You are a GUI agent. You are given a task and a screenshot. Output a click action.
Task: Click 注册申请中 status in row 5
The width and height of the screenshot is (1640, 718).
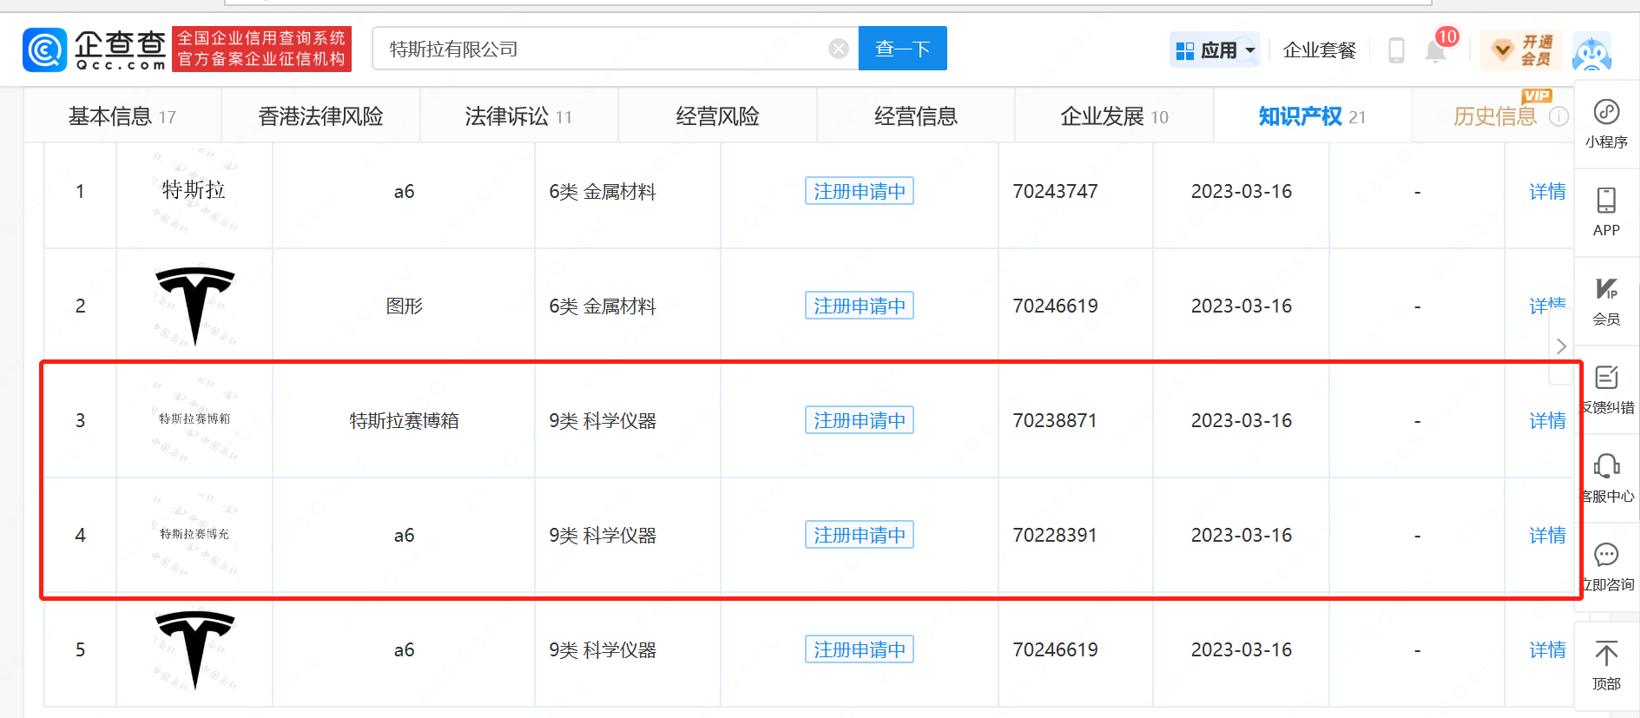pyautogui.click(x=859, y=650)
